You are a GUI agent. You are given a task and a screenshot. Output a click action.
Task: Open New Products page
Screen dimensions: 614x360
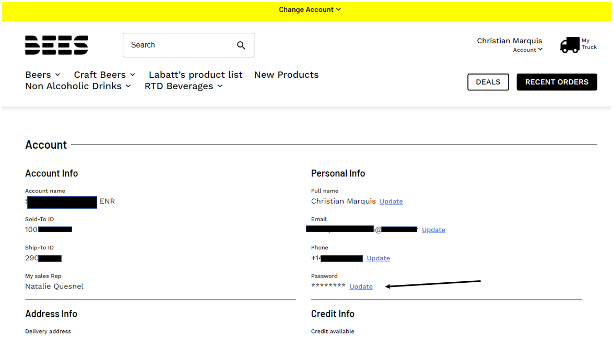[286, 75]
